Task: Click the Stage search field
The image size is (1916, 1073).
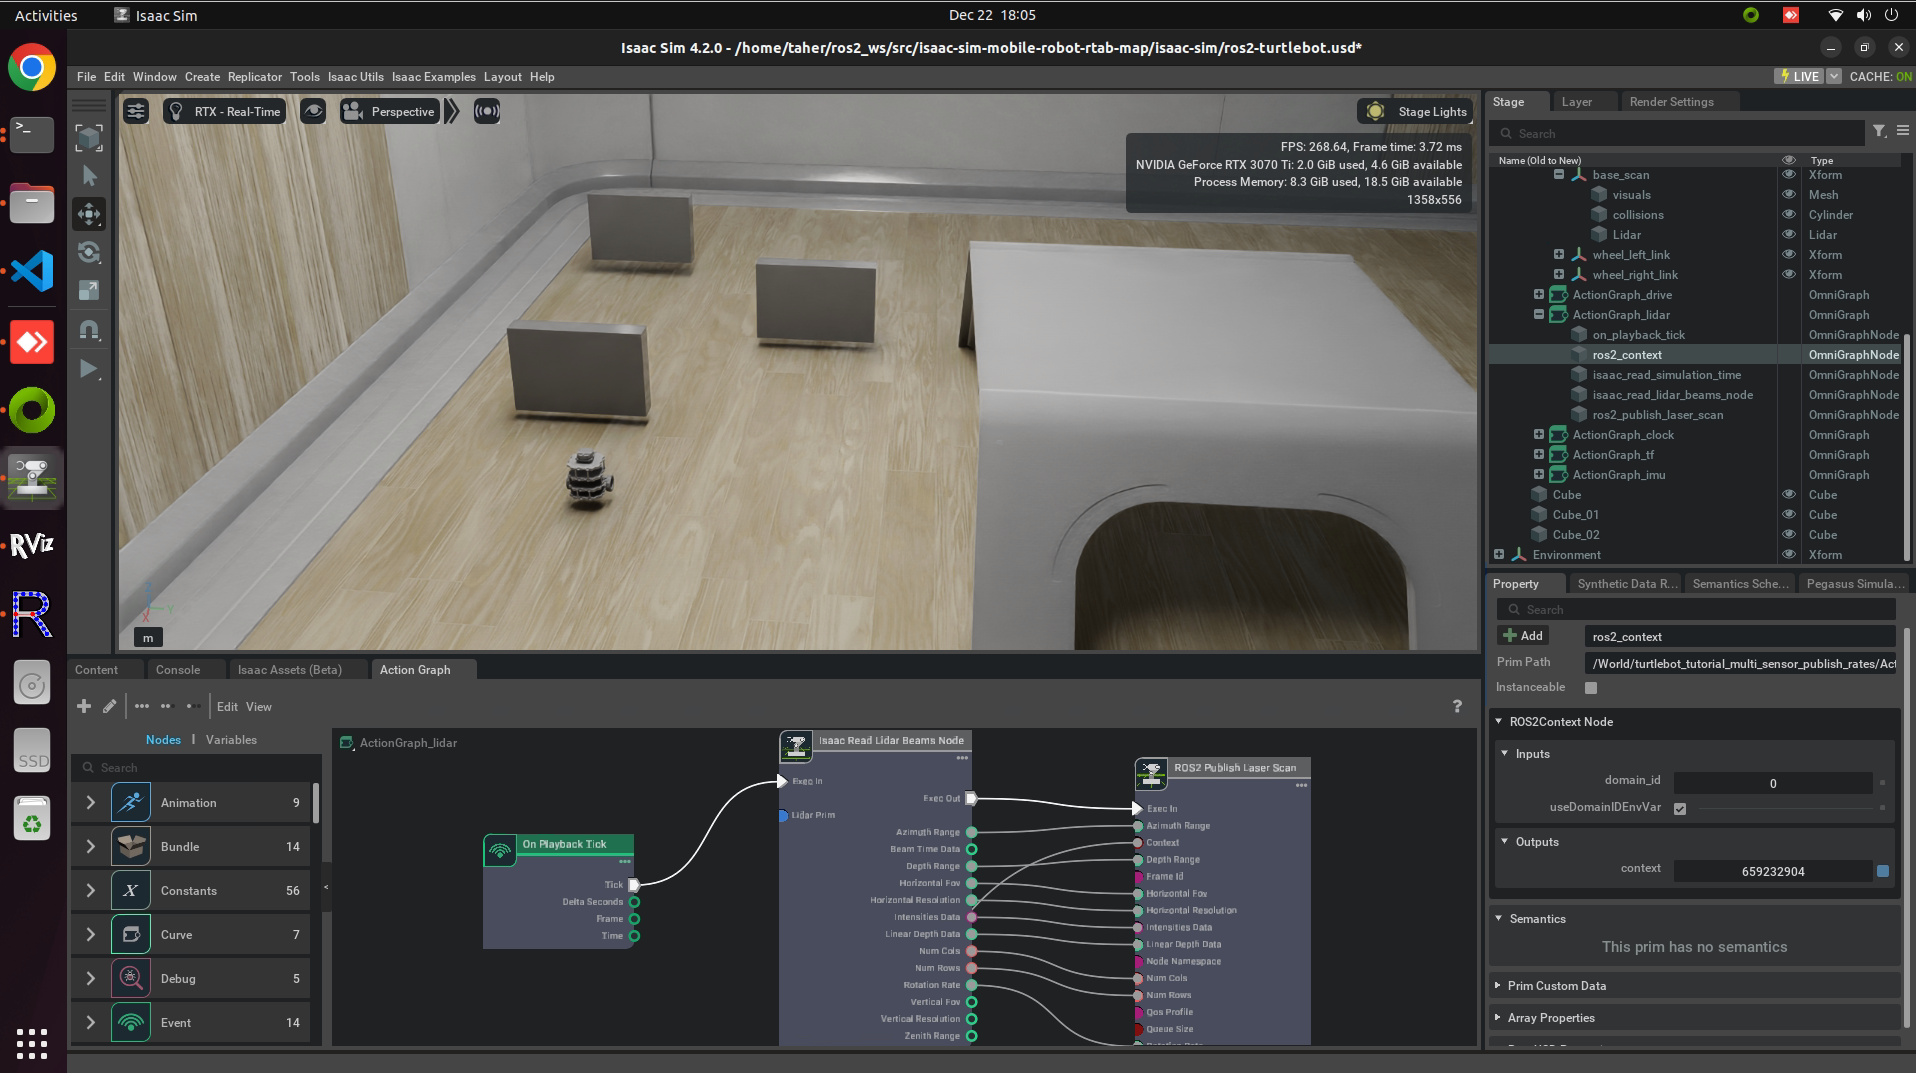Action: [x=1678, y=133]
